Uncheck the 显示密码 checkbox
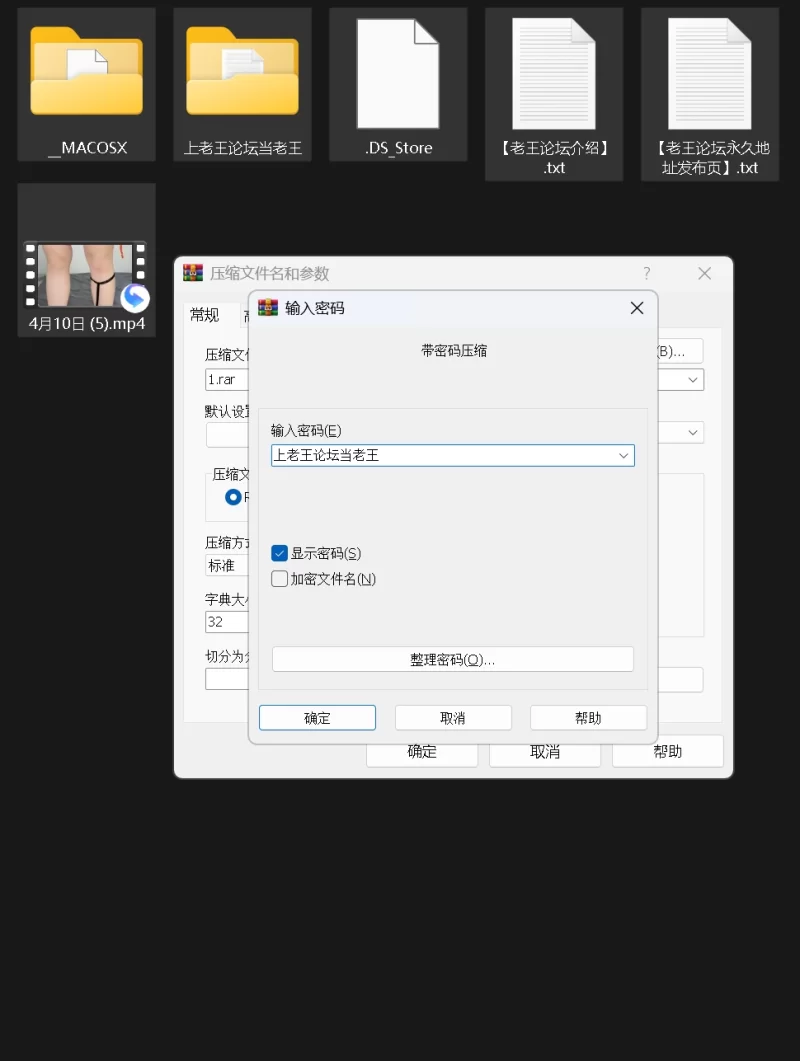This screenshot has width=800, height=1061. (280, 553)
